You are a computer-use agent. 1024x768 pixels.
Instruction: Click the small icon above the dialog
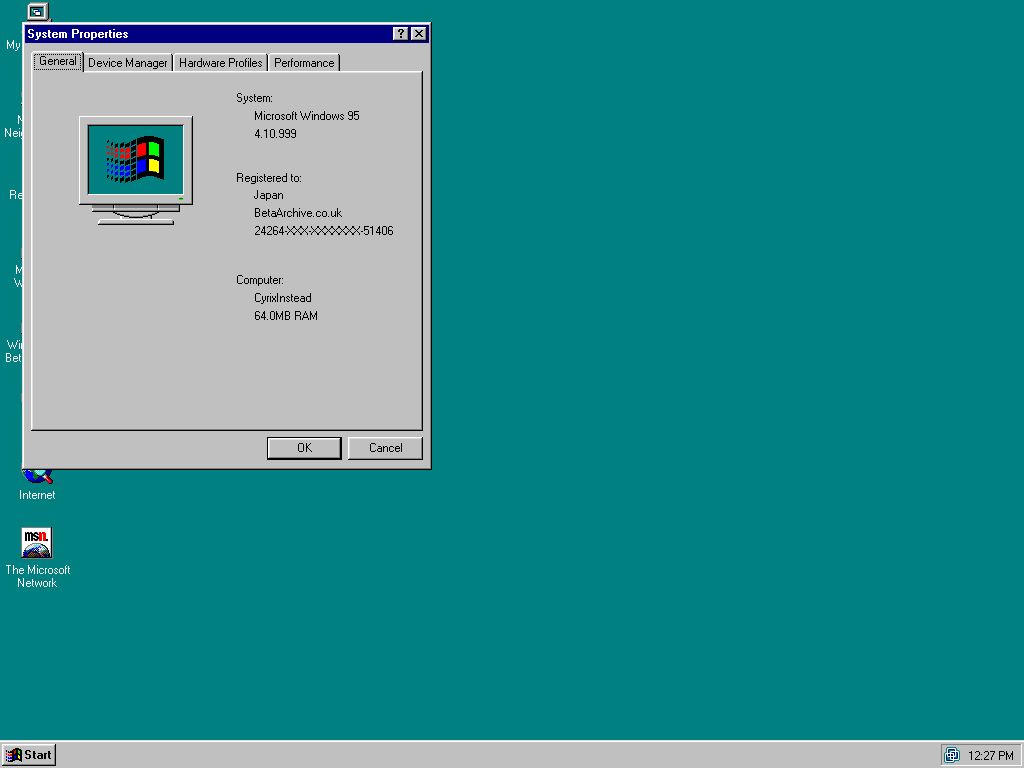[x=38, y=11]
